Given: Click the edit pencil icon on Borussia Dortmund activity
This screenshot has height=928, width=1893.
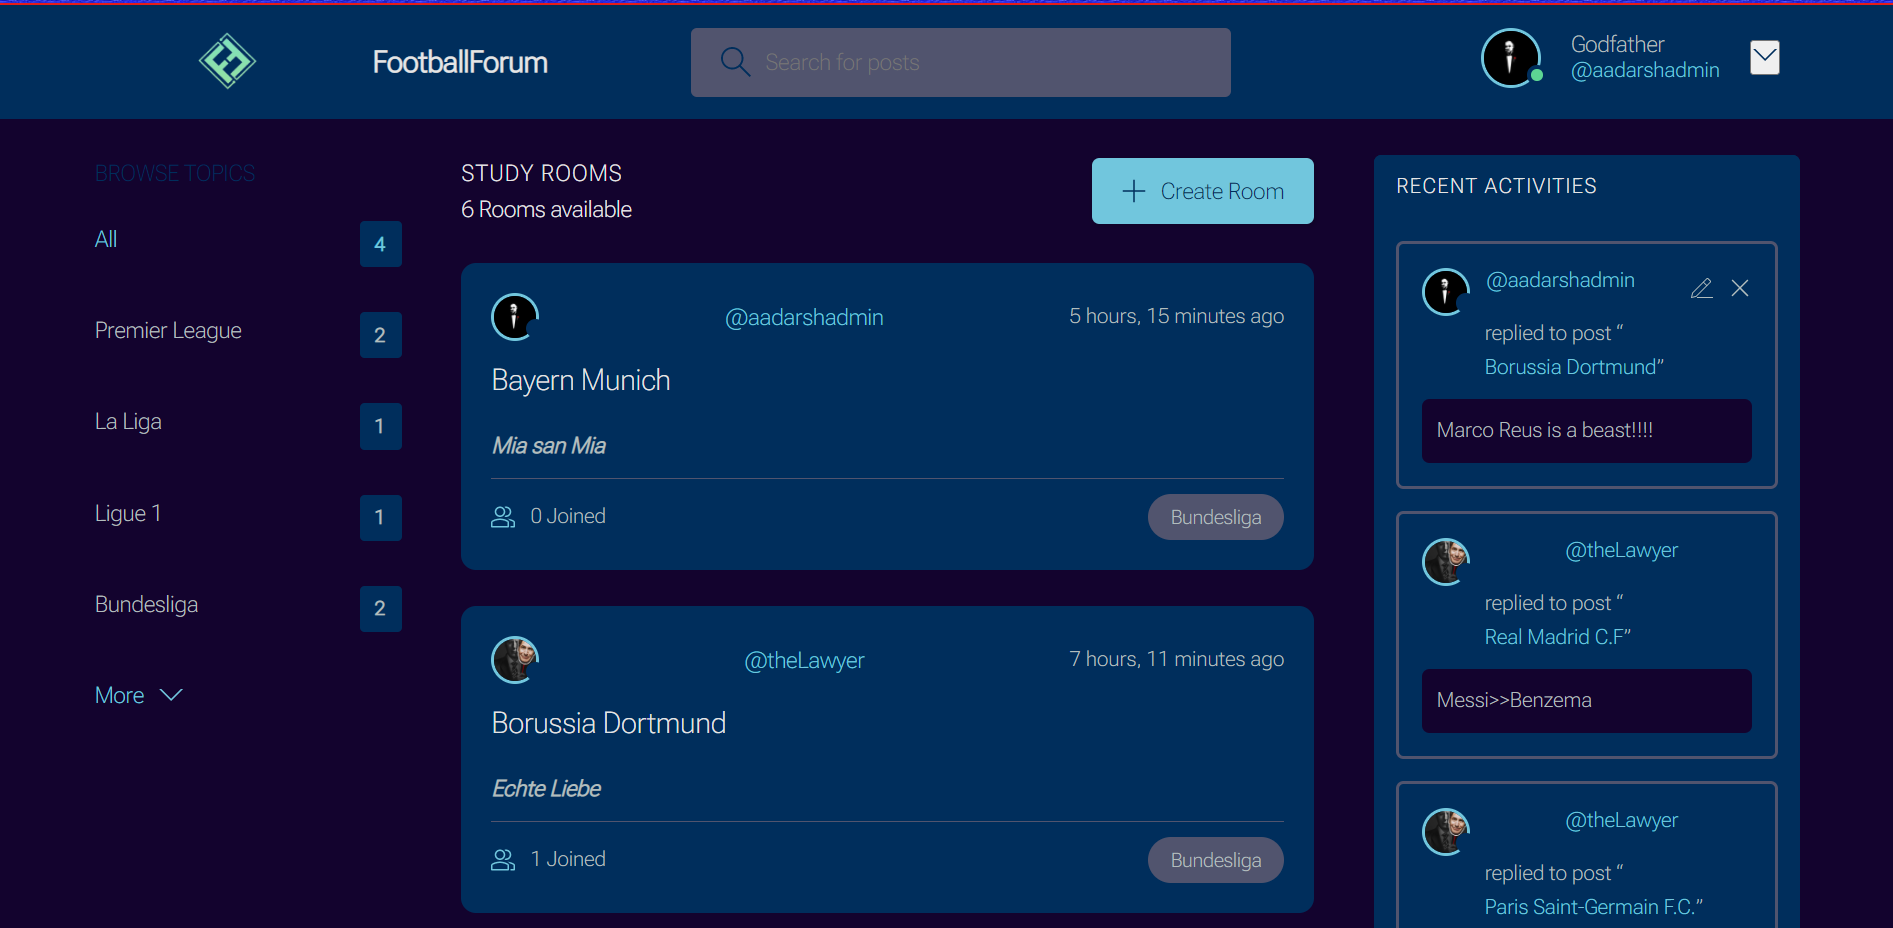Looking at the screenshot, I should click(1701, 288).
